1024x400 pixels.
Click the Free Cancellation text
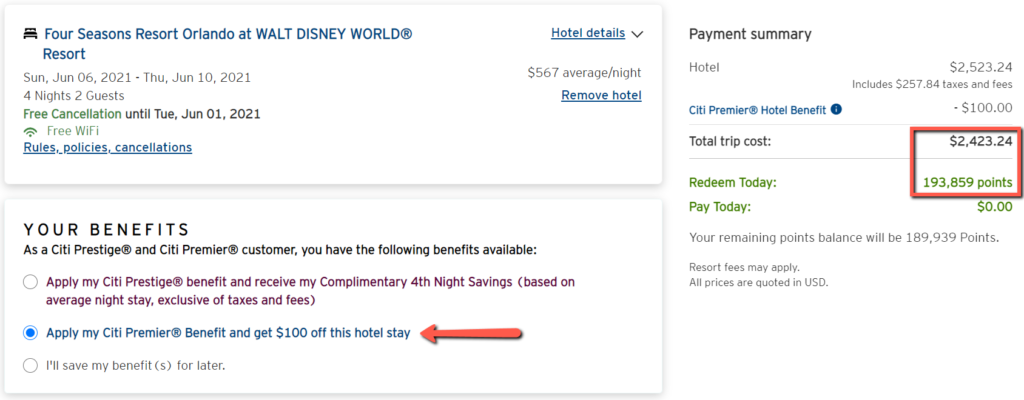tap(72, 114)
